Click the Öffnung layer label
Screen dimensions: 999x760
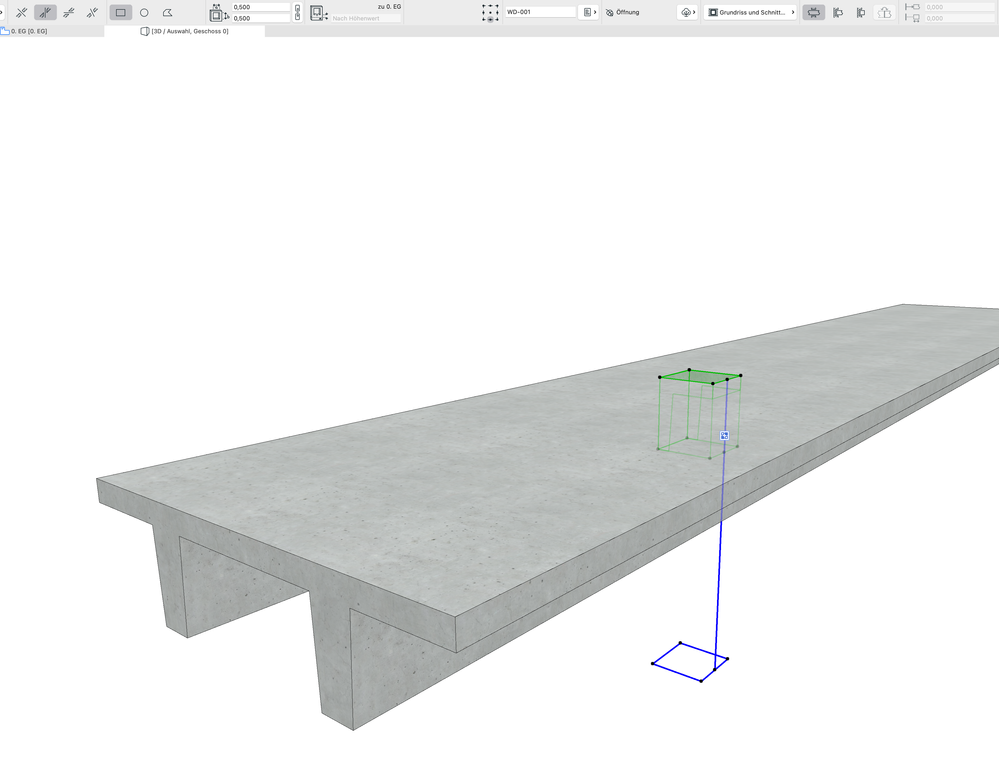(628, 12)
